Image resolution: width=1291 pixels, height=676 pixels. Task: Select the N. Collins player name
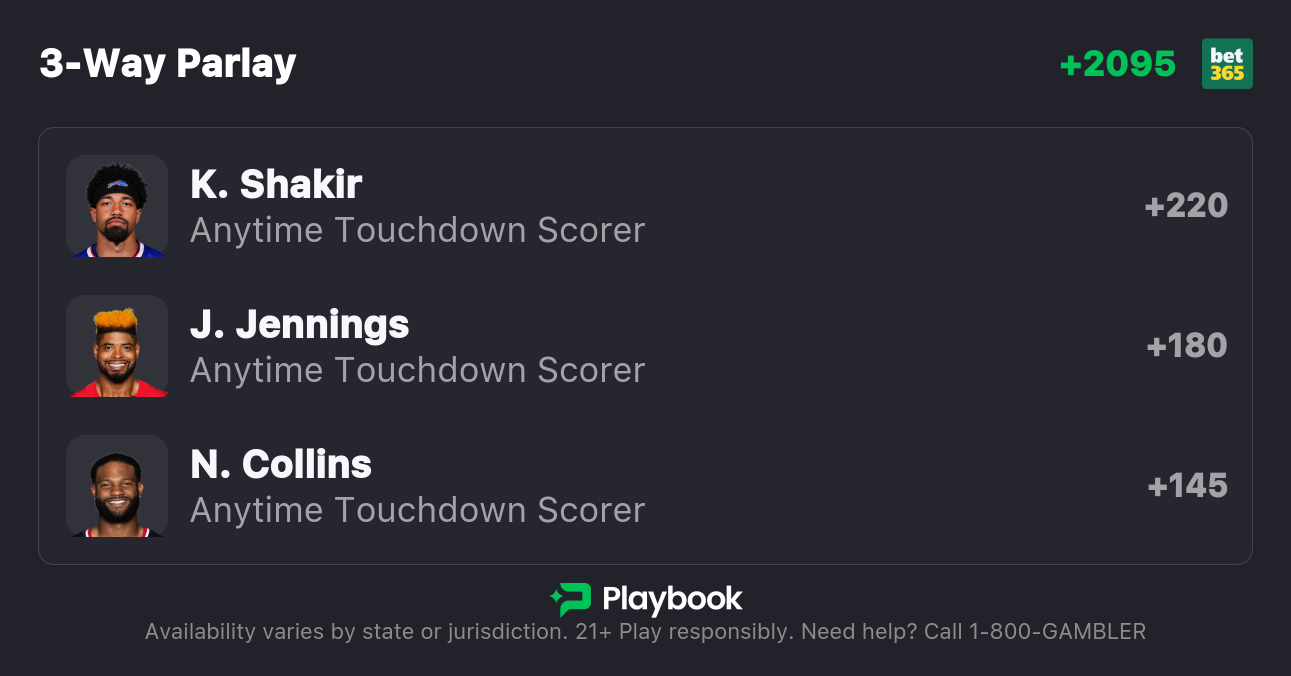click(281, 464)
